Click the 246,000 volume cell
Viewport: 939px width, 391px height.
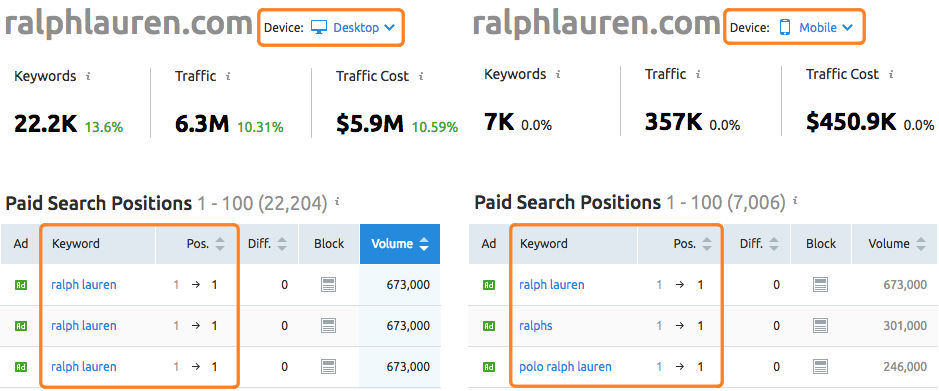click(906, 366)
